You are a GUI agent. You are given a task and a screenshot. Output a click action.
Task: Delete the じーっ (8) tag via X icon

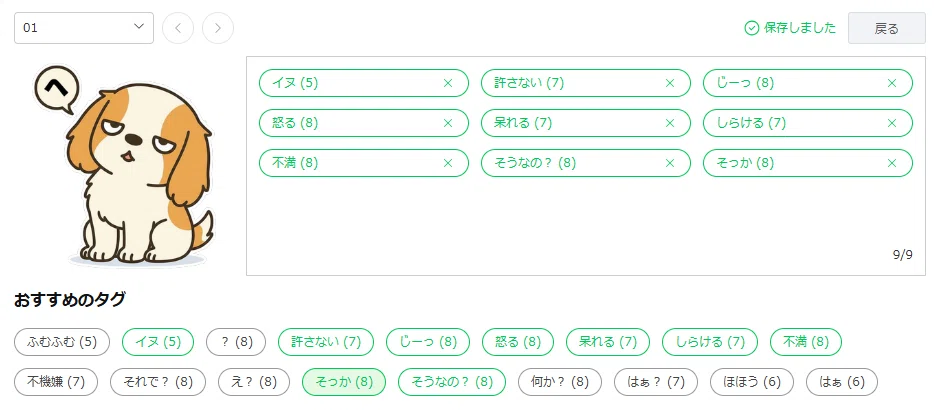891,83
